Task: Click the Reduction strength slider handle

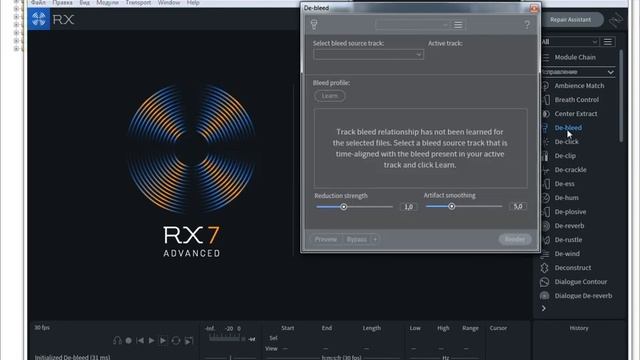Action: [344, 207]
